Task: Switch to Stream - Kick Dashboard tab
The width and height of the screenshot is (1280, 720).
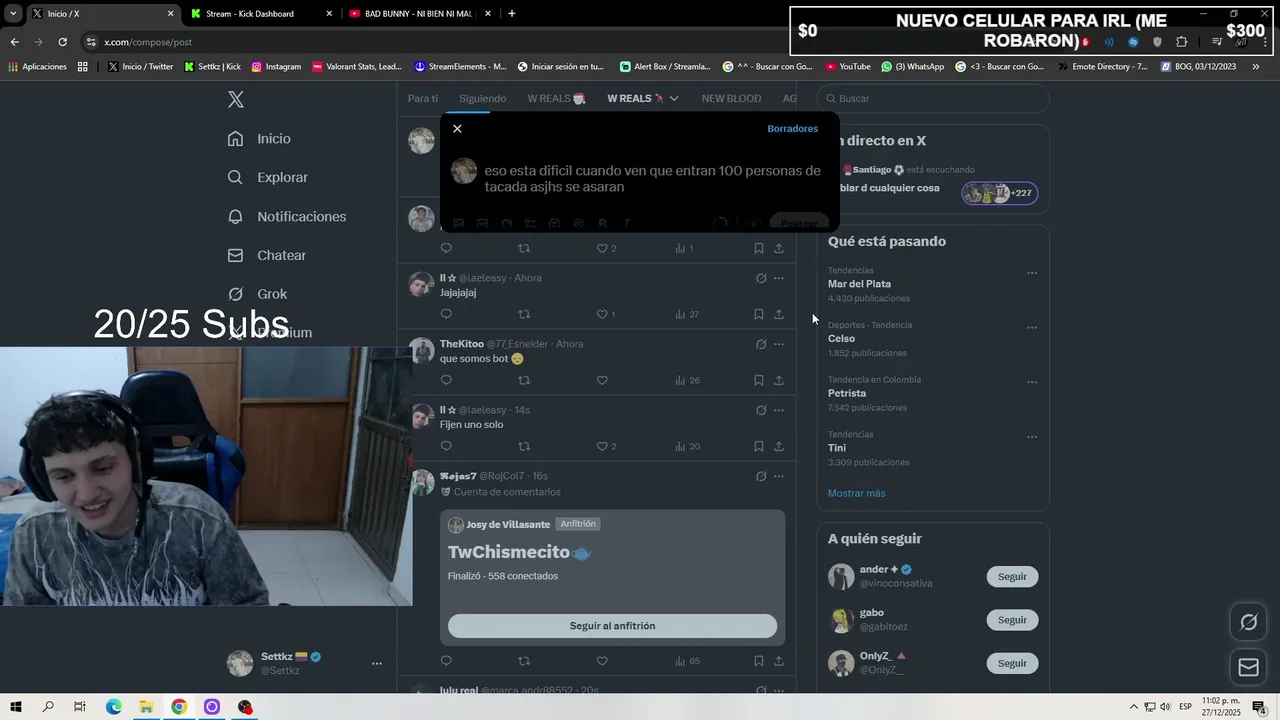Action: point(261,14)
